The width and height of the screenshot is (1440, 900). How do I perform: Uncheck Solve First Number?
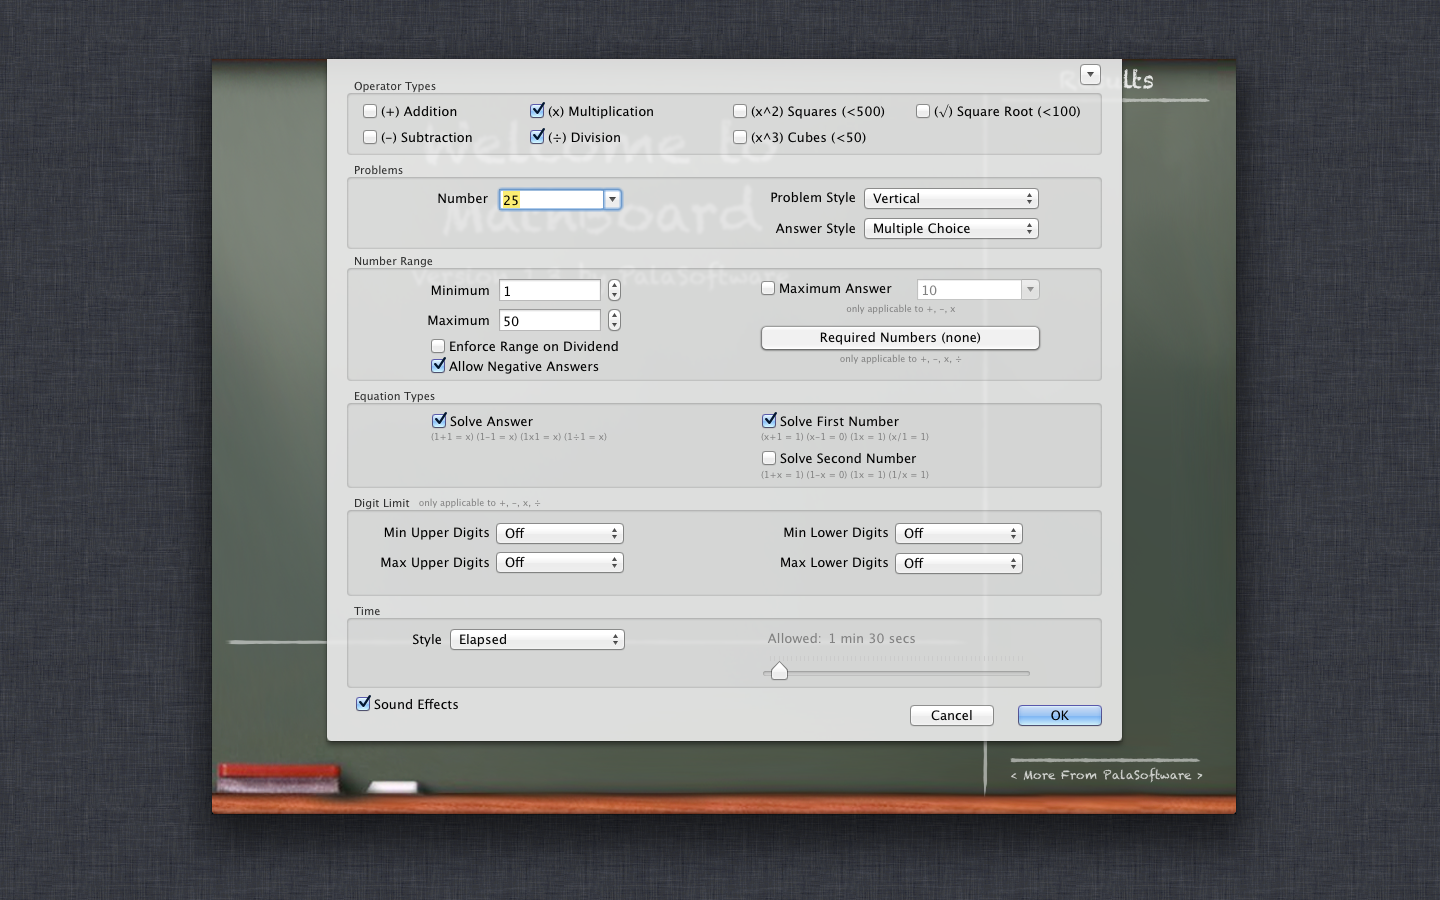click(x=769, y=421)
